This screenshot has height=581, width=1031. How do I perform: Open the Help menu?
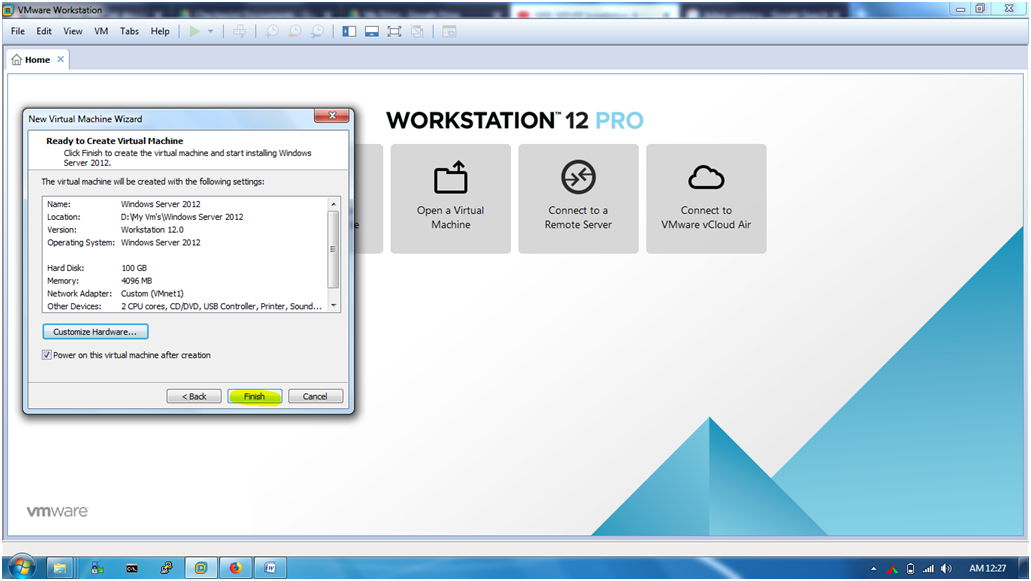pos(160,31)
